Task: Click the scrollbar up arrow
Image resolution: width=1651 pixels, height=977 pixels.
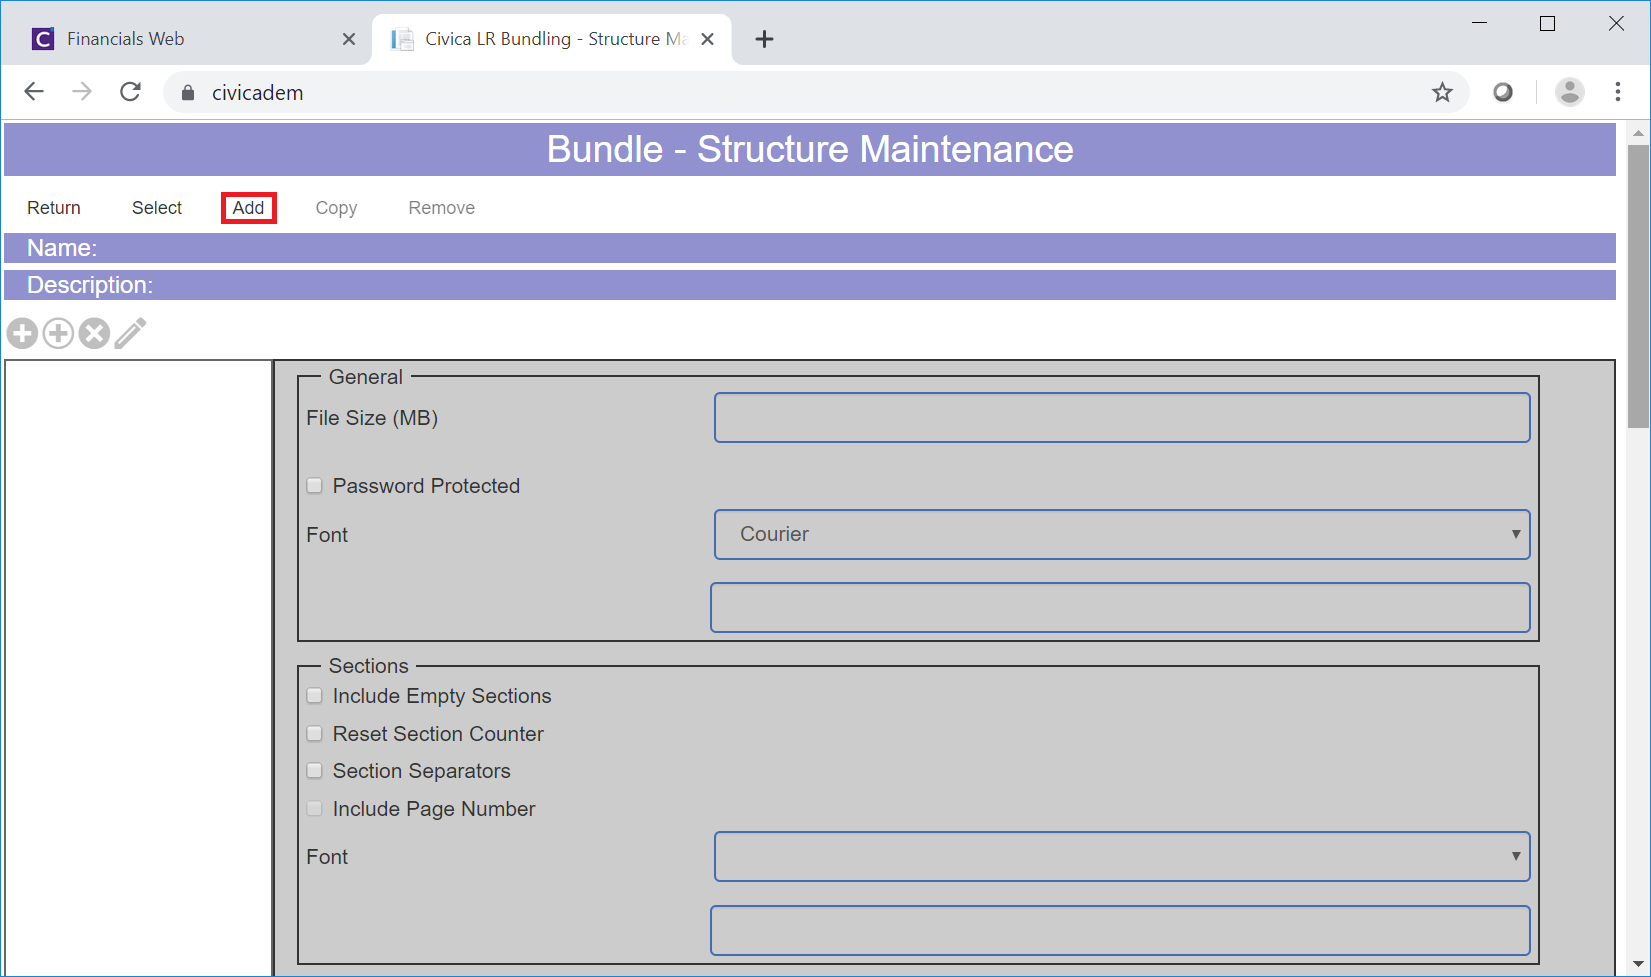Action: pos(1638,133)
